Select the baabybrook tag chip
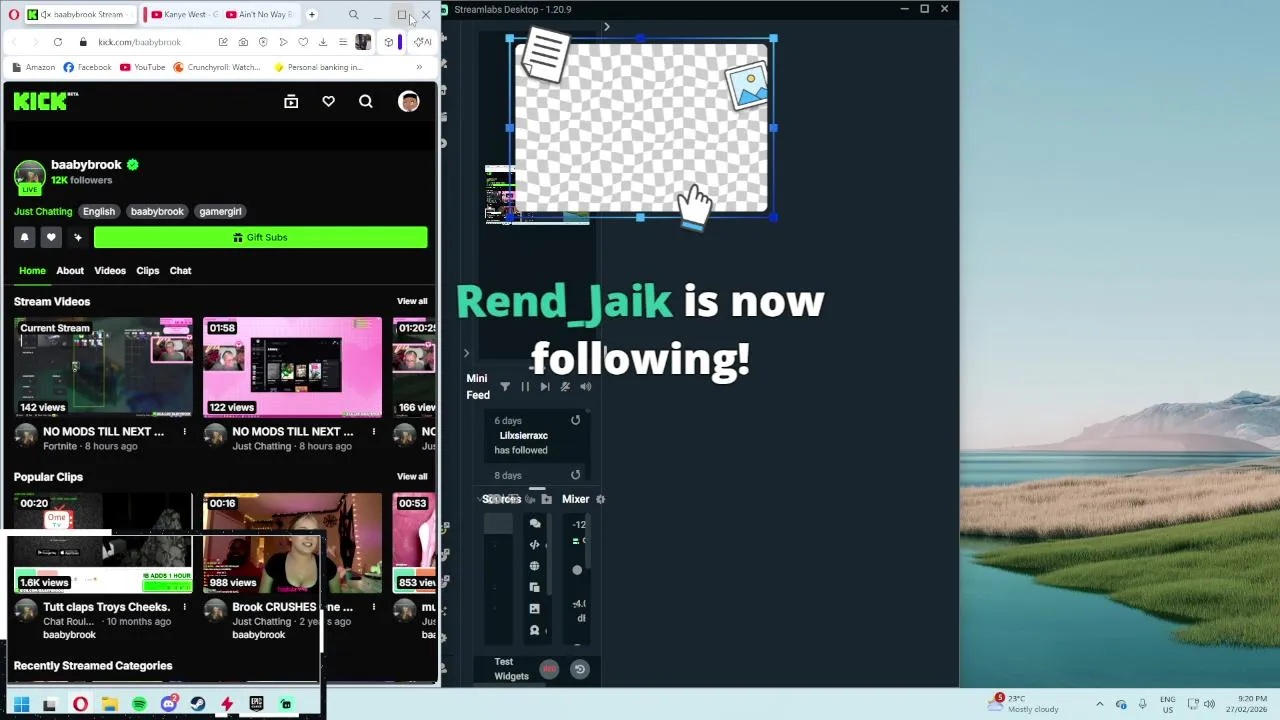The height and width of the screenshot is (720, 1280). [157, 211]
